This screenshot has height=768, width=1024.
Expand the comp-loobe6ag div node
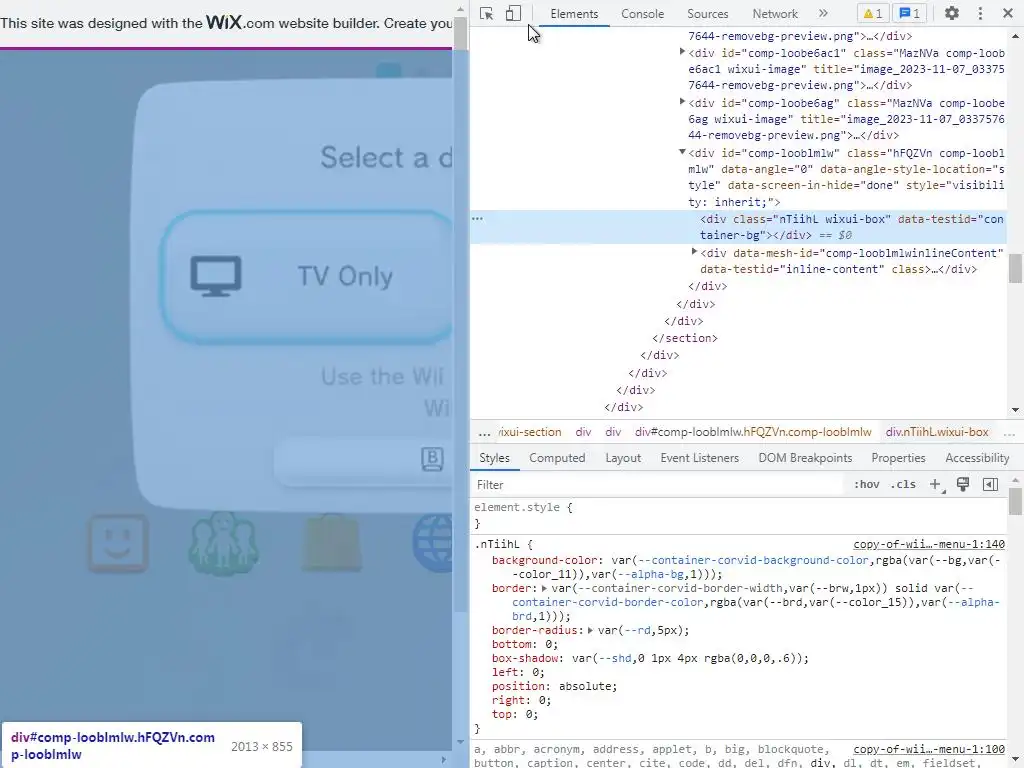pyautogui.click(x=682, y=102)
